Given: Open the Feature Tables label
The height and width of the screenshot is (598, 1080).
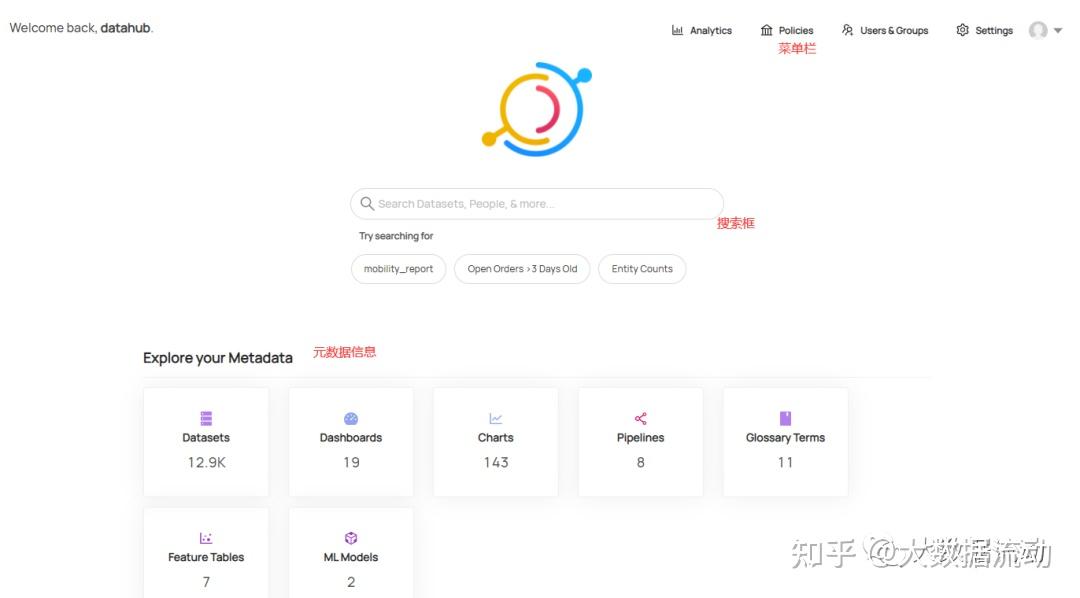Looking at the screenshot, I should pyautogui.click(x=206, y=557).
